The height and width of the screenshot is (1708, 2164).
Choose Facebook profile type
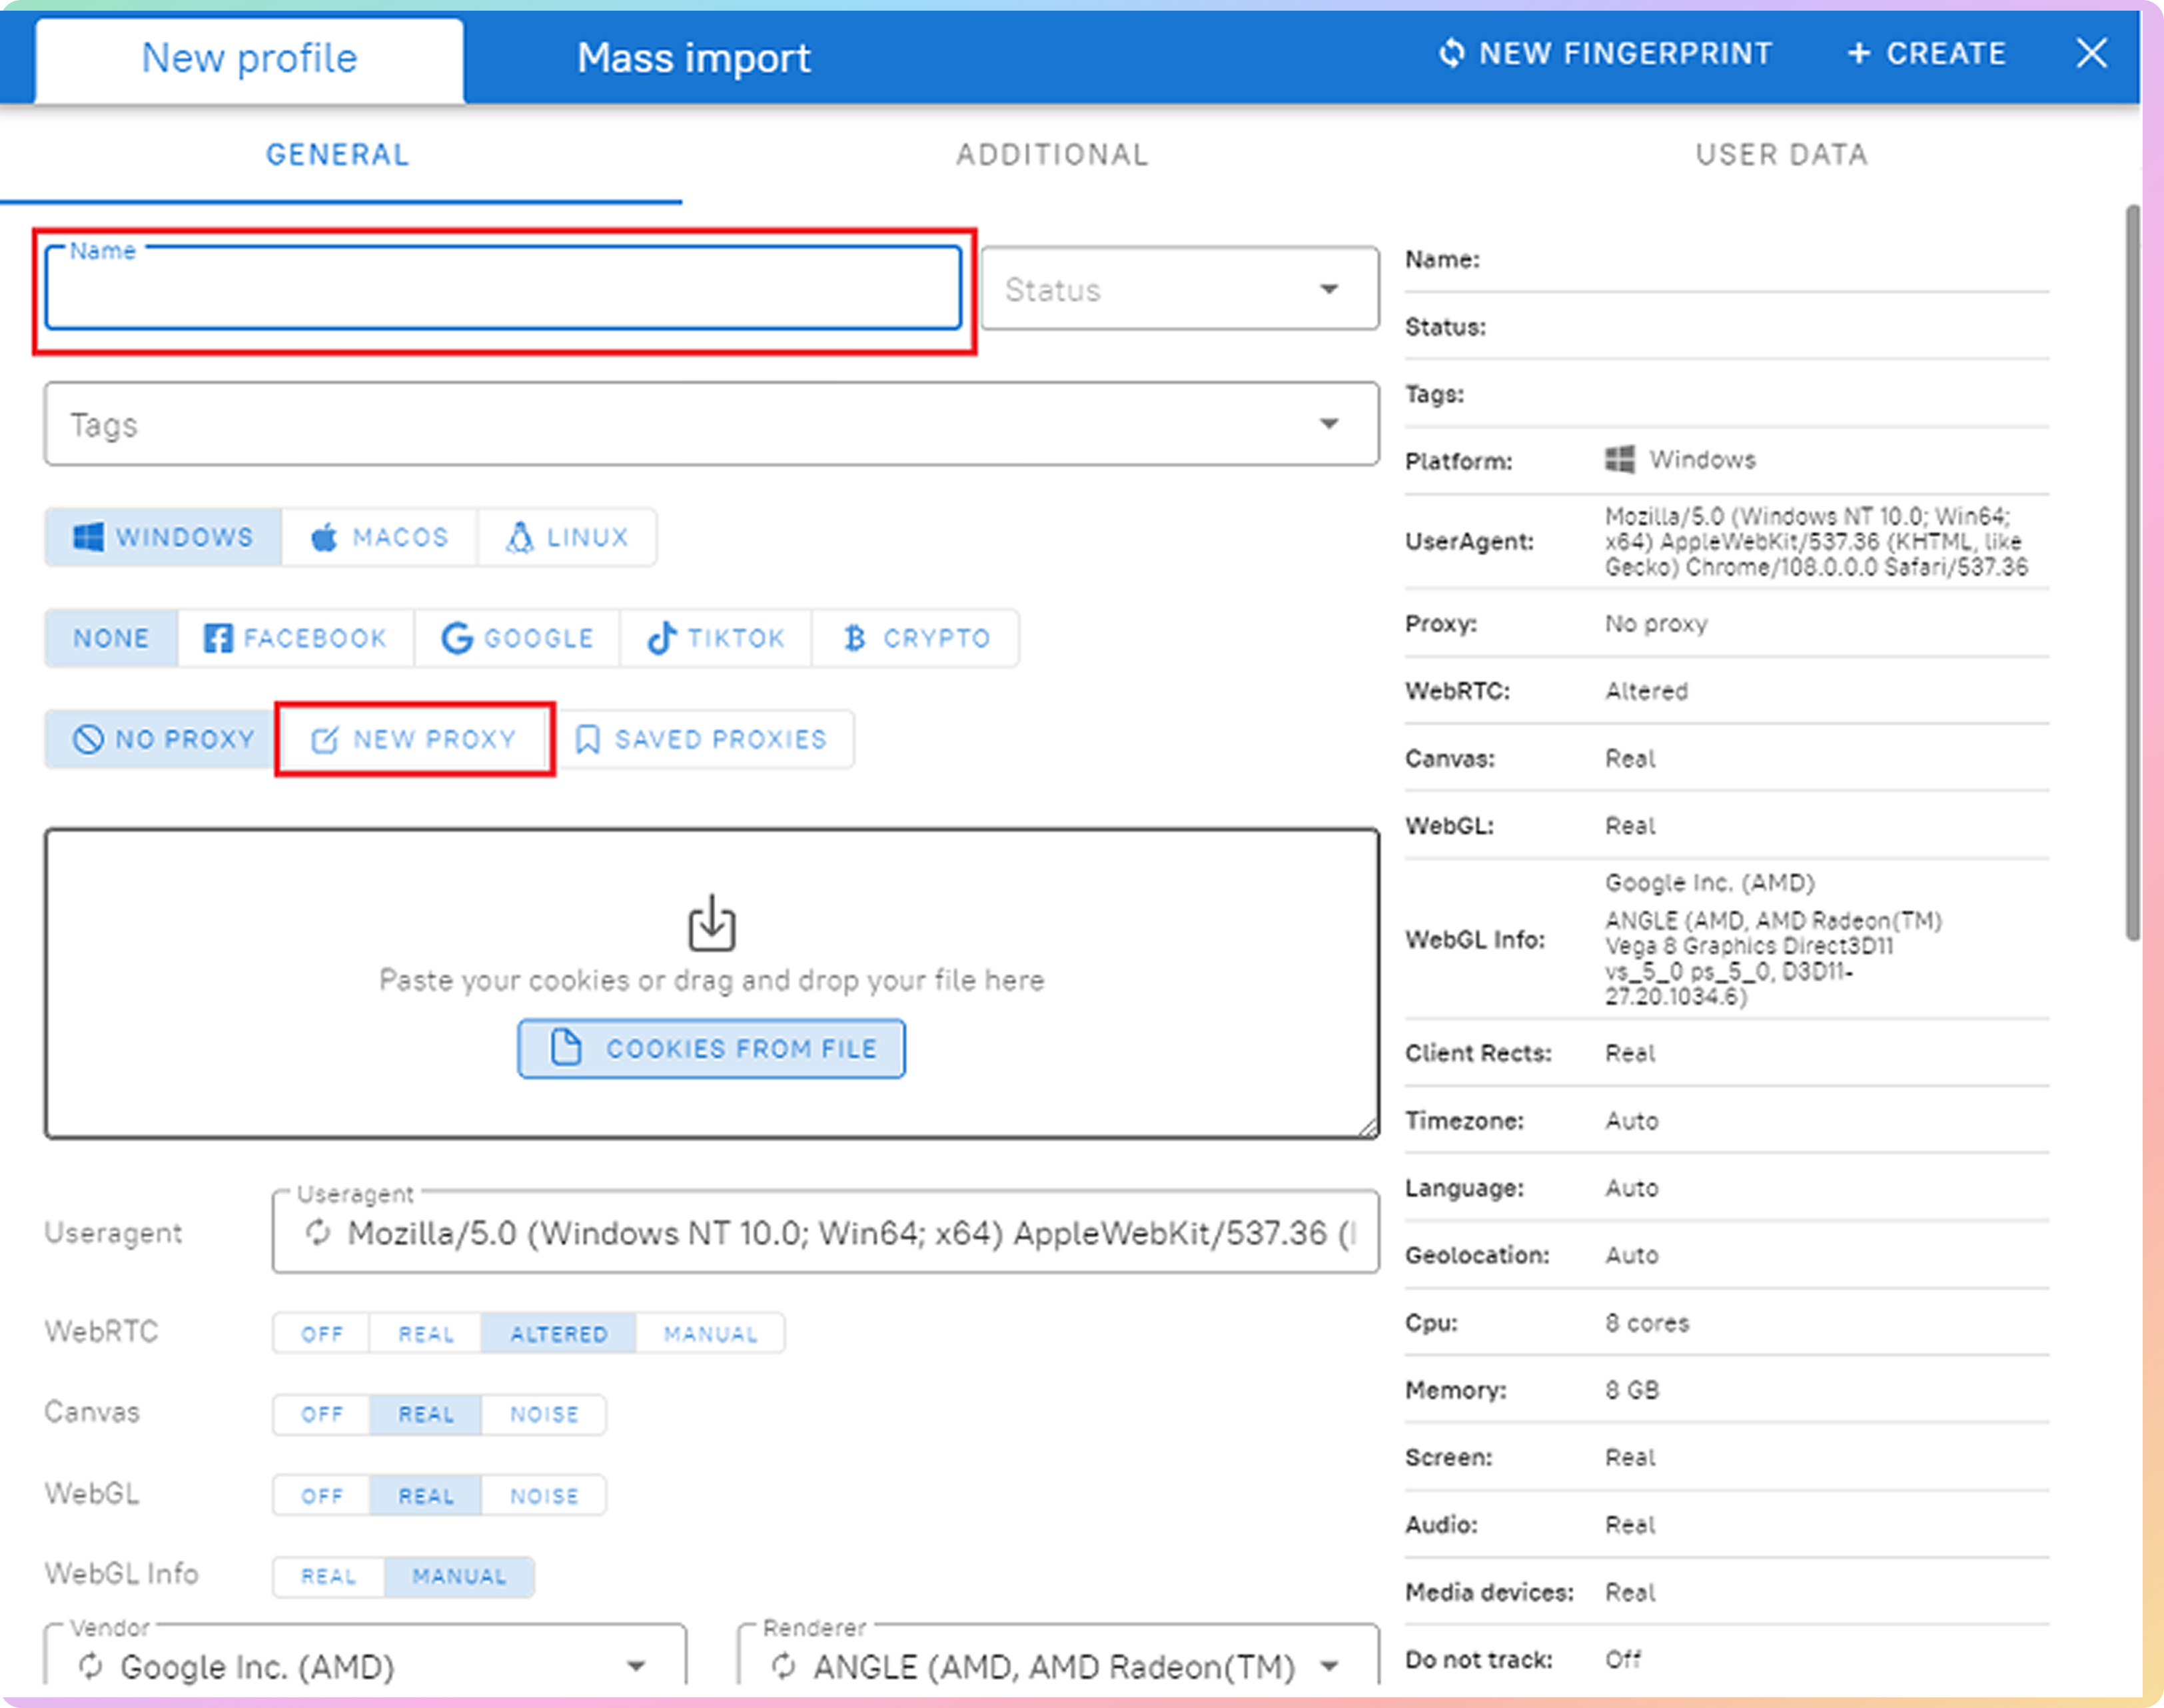(x=295, y=638)
